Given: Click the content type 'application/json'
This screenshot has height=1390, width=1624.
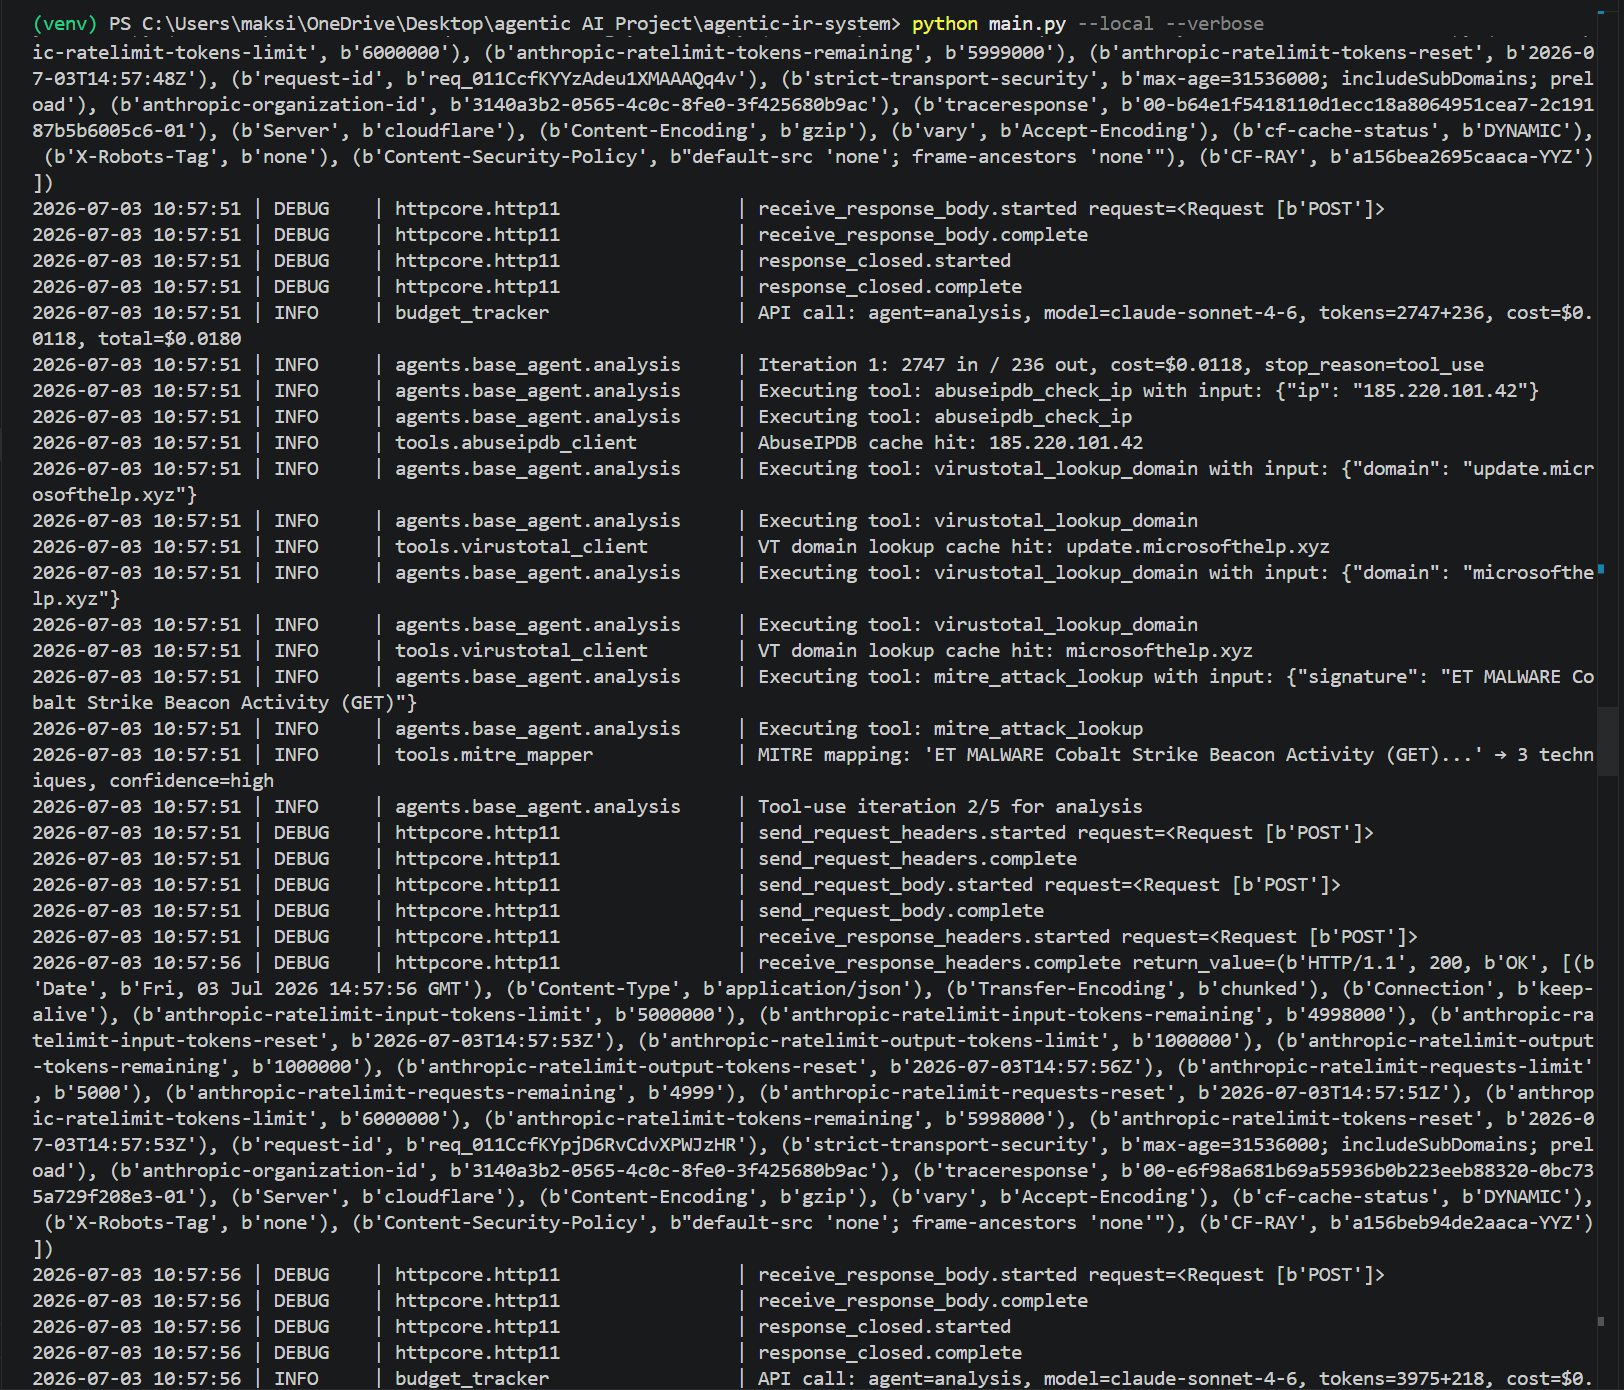Looking at the screenshot, I should (812, 989).
